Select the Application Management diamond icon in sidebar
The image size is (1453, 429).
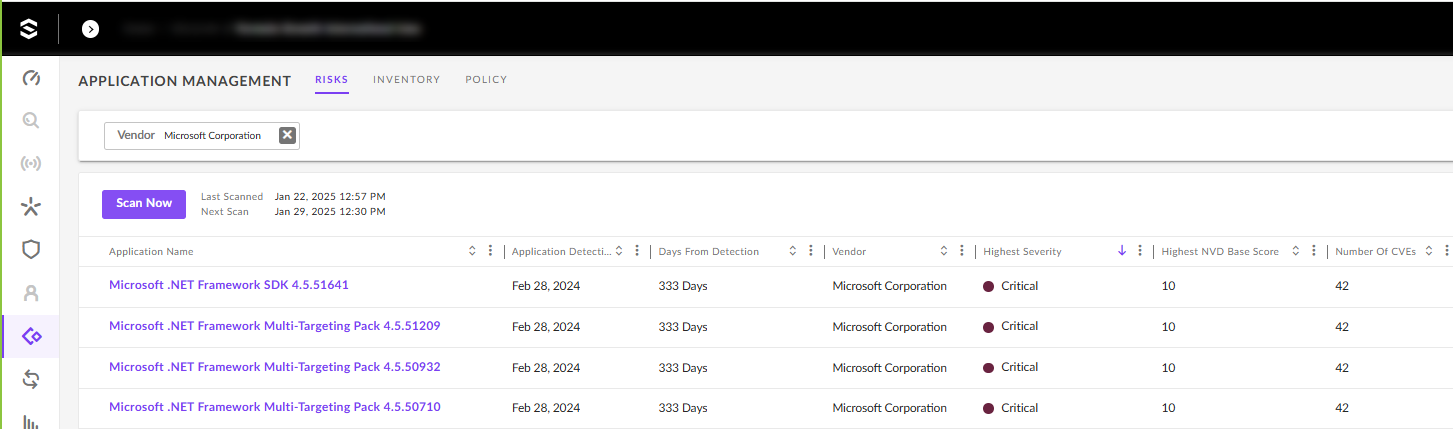coord(31,336)
